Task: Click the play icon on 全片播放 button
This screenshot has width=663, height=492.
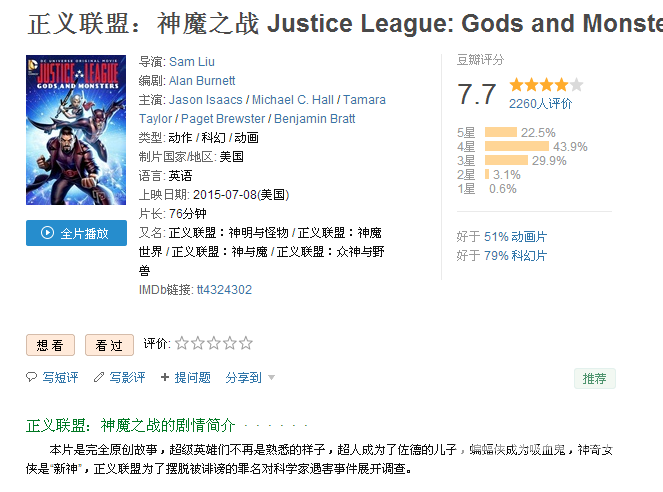Action: click(47, 232)
